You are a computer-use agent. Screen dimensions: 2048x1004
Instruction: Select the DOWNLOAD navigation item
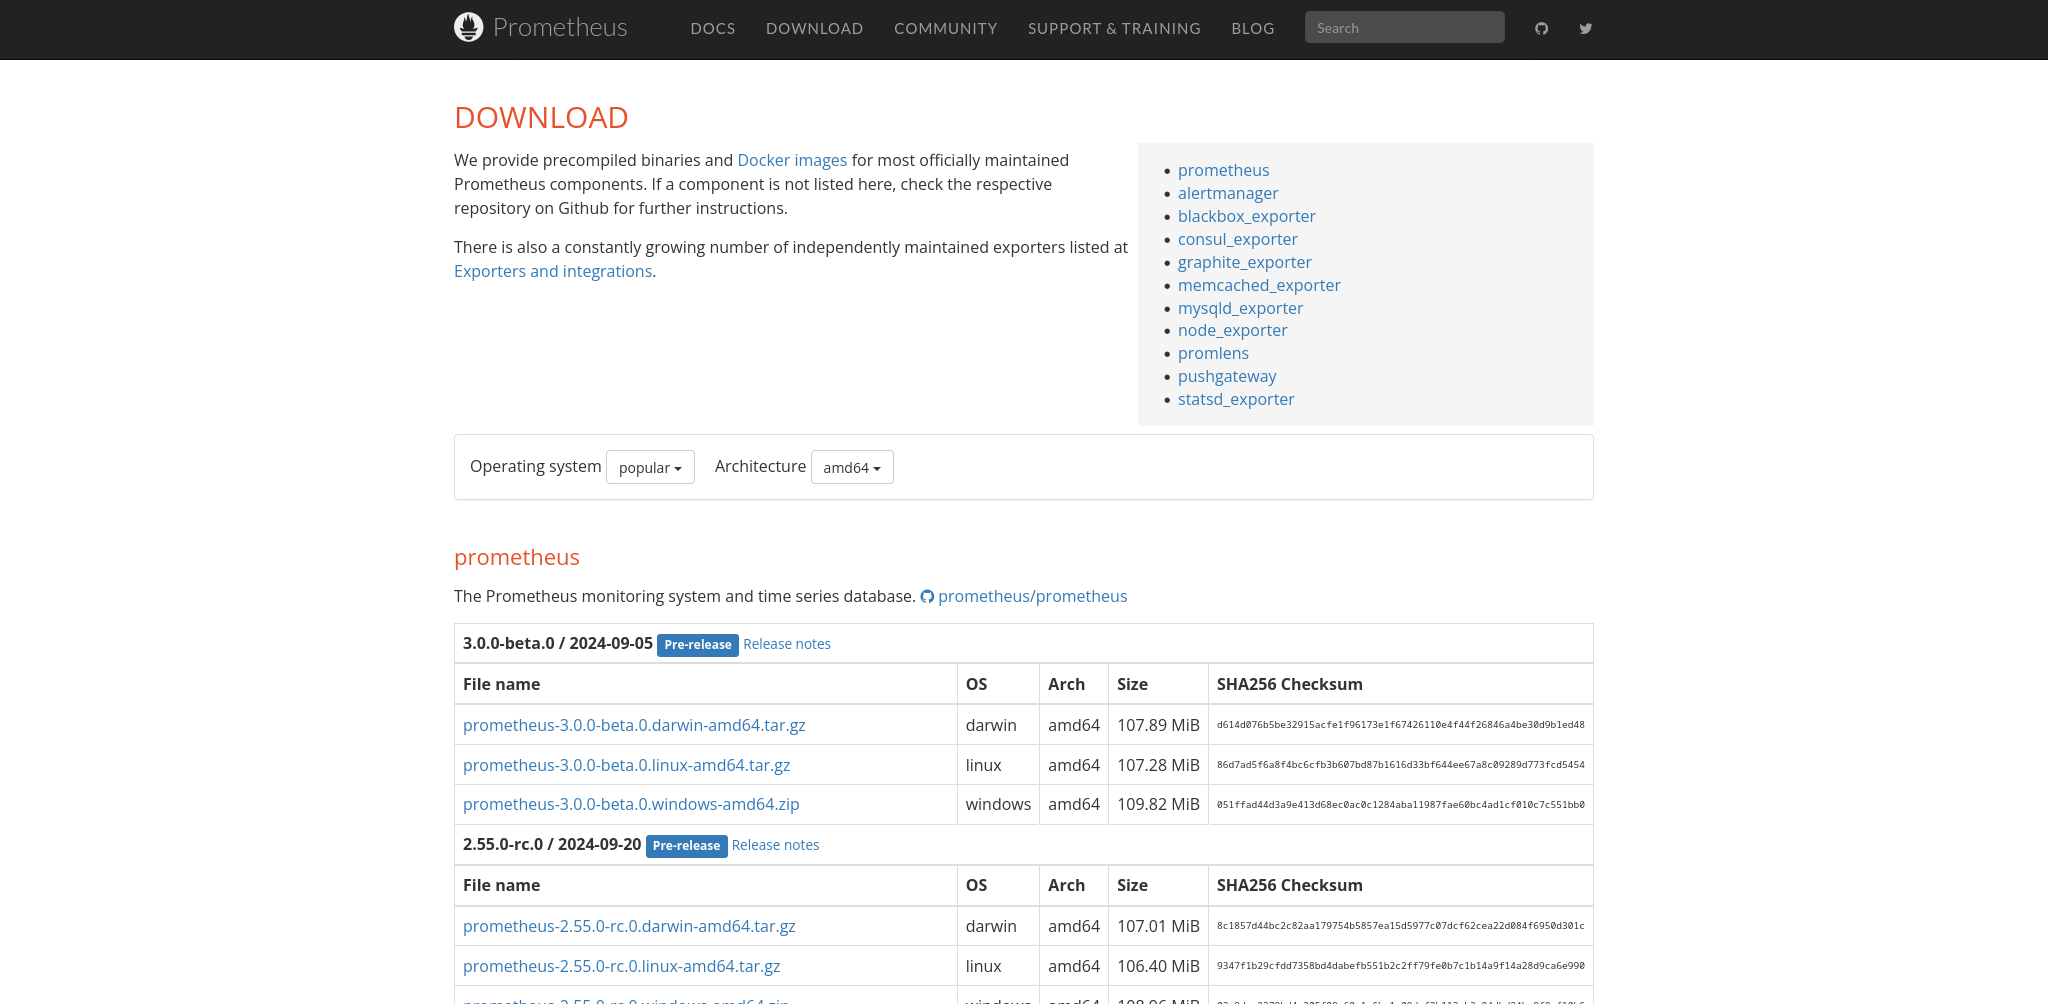pos(814,28)
